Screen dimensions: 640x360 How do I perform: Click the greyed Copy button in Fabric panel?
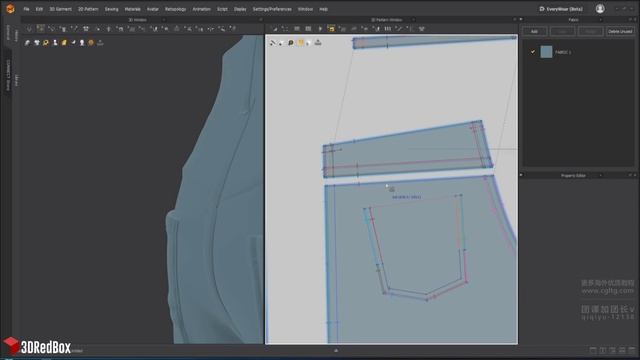[562, 31]
